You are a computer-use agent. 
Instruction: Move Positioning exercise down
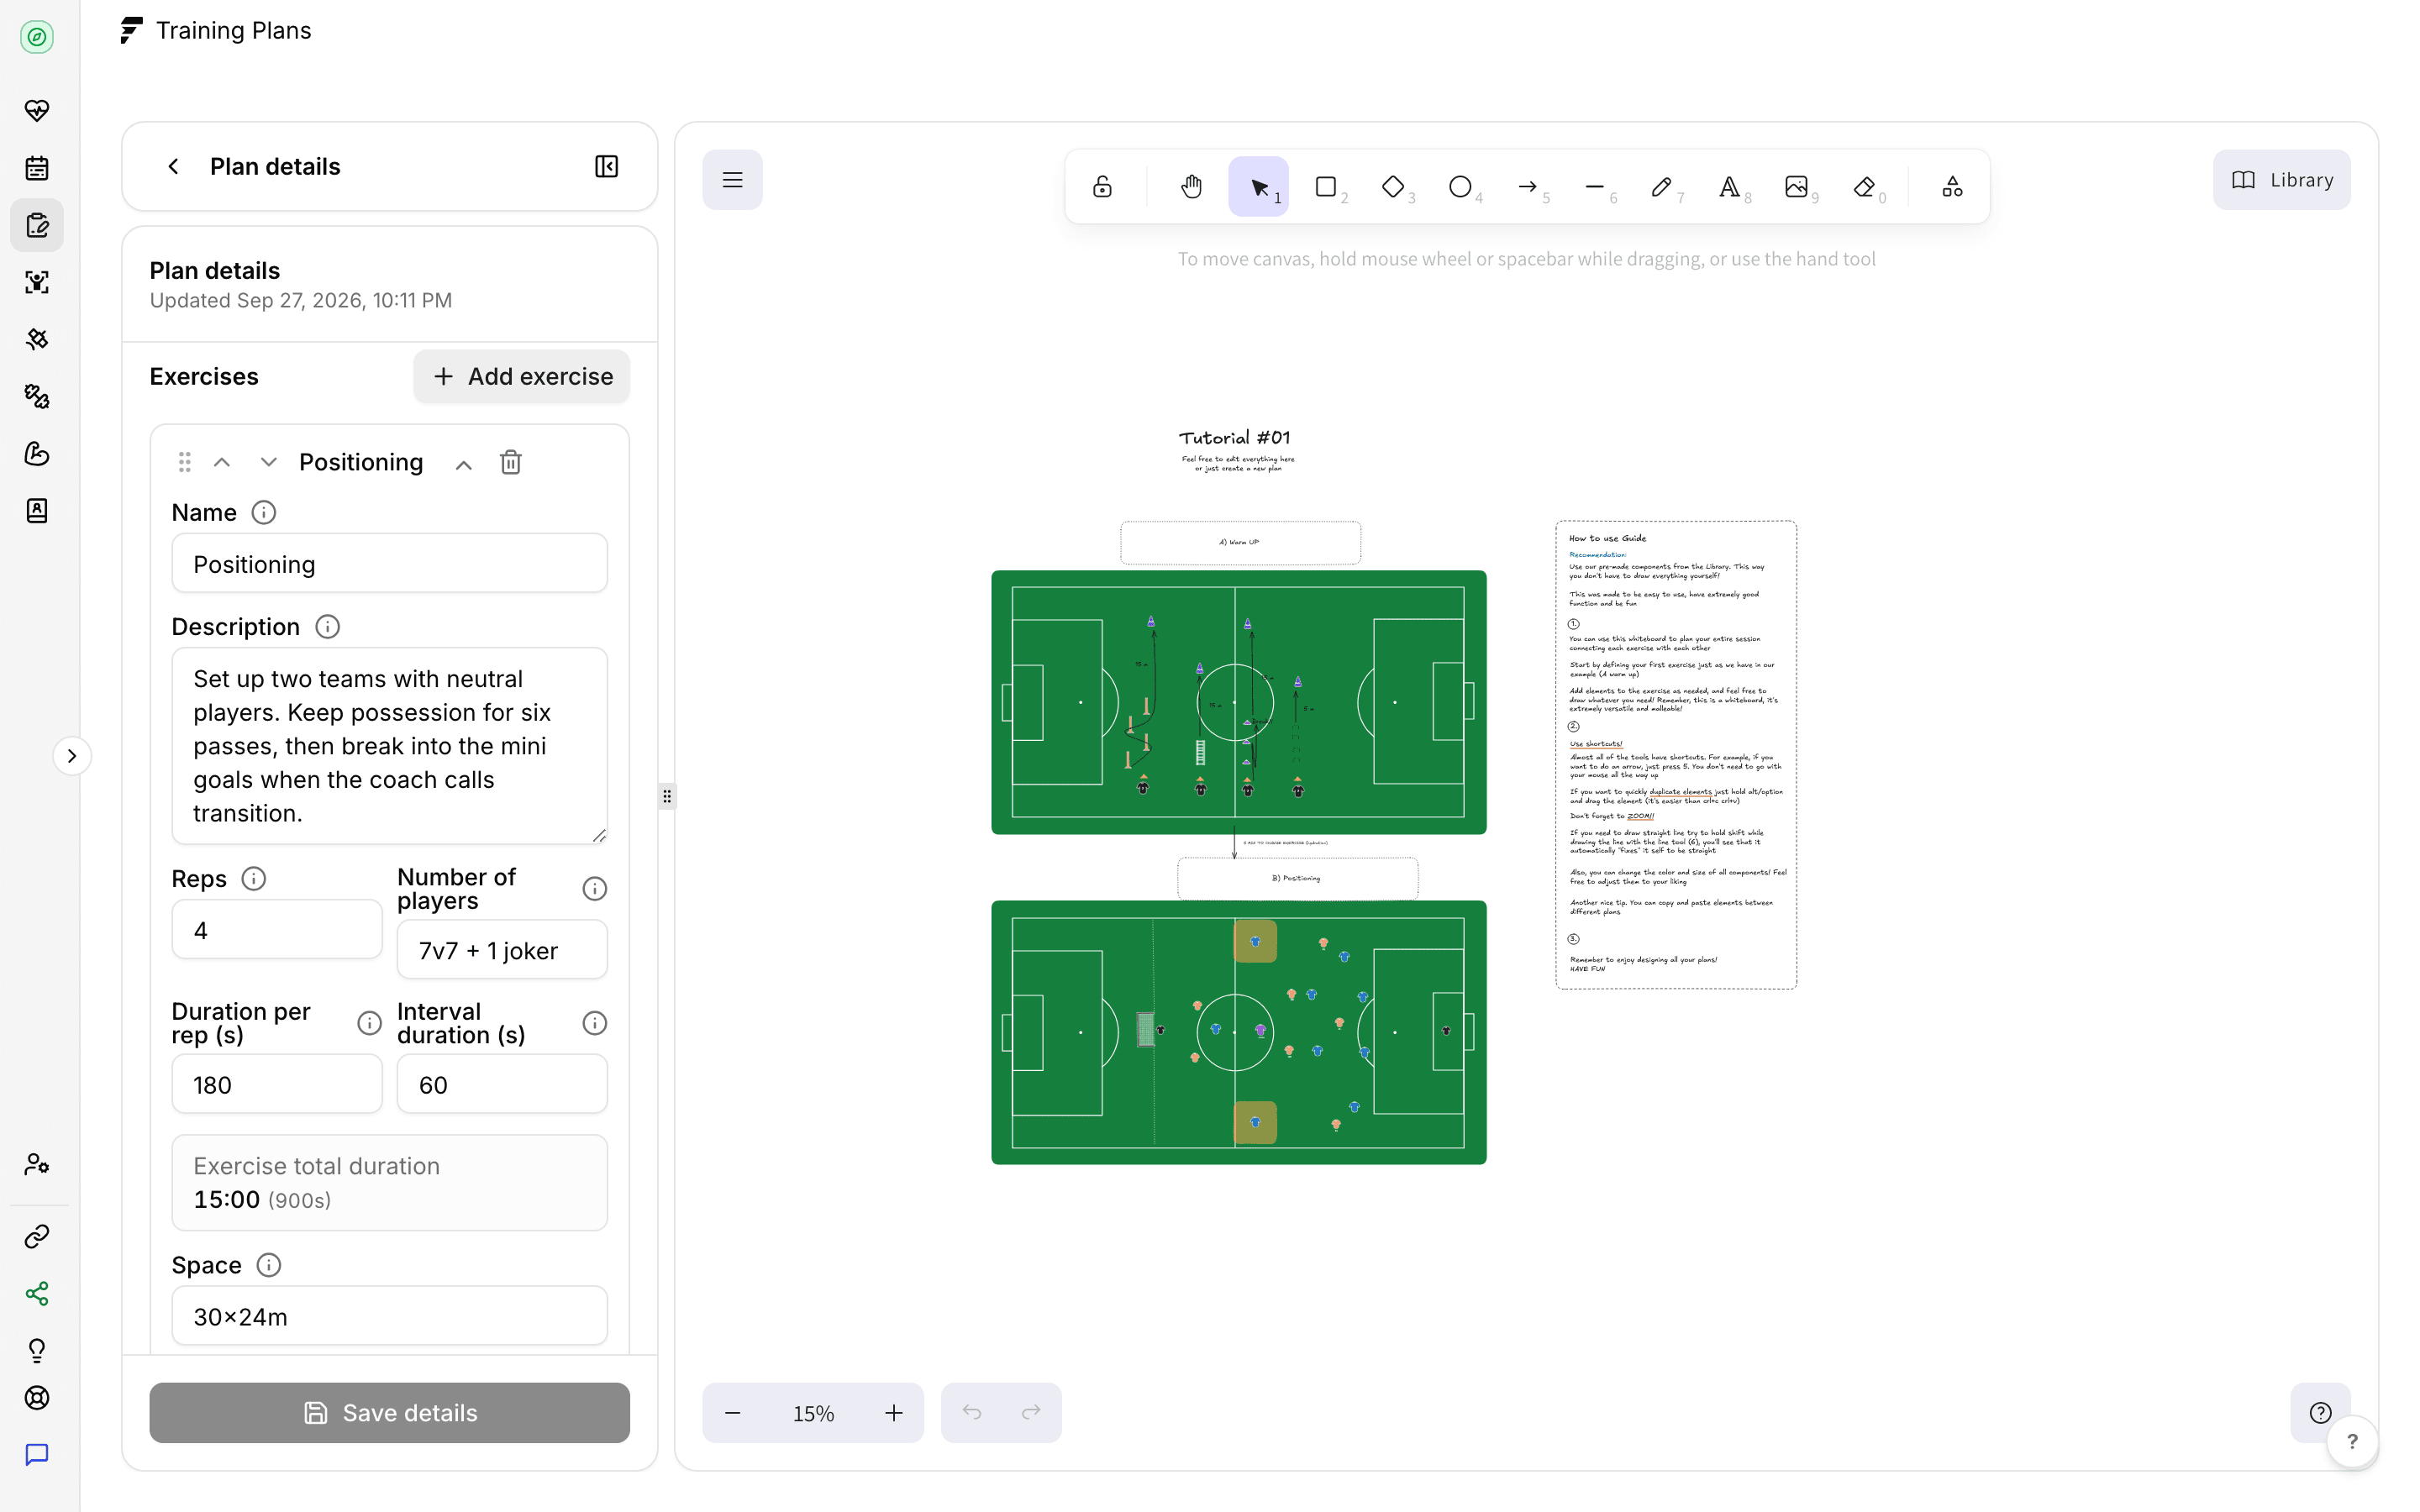click(268, 462)
